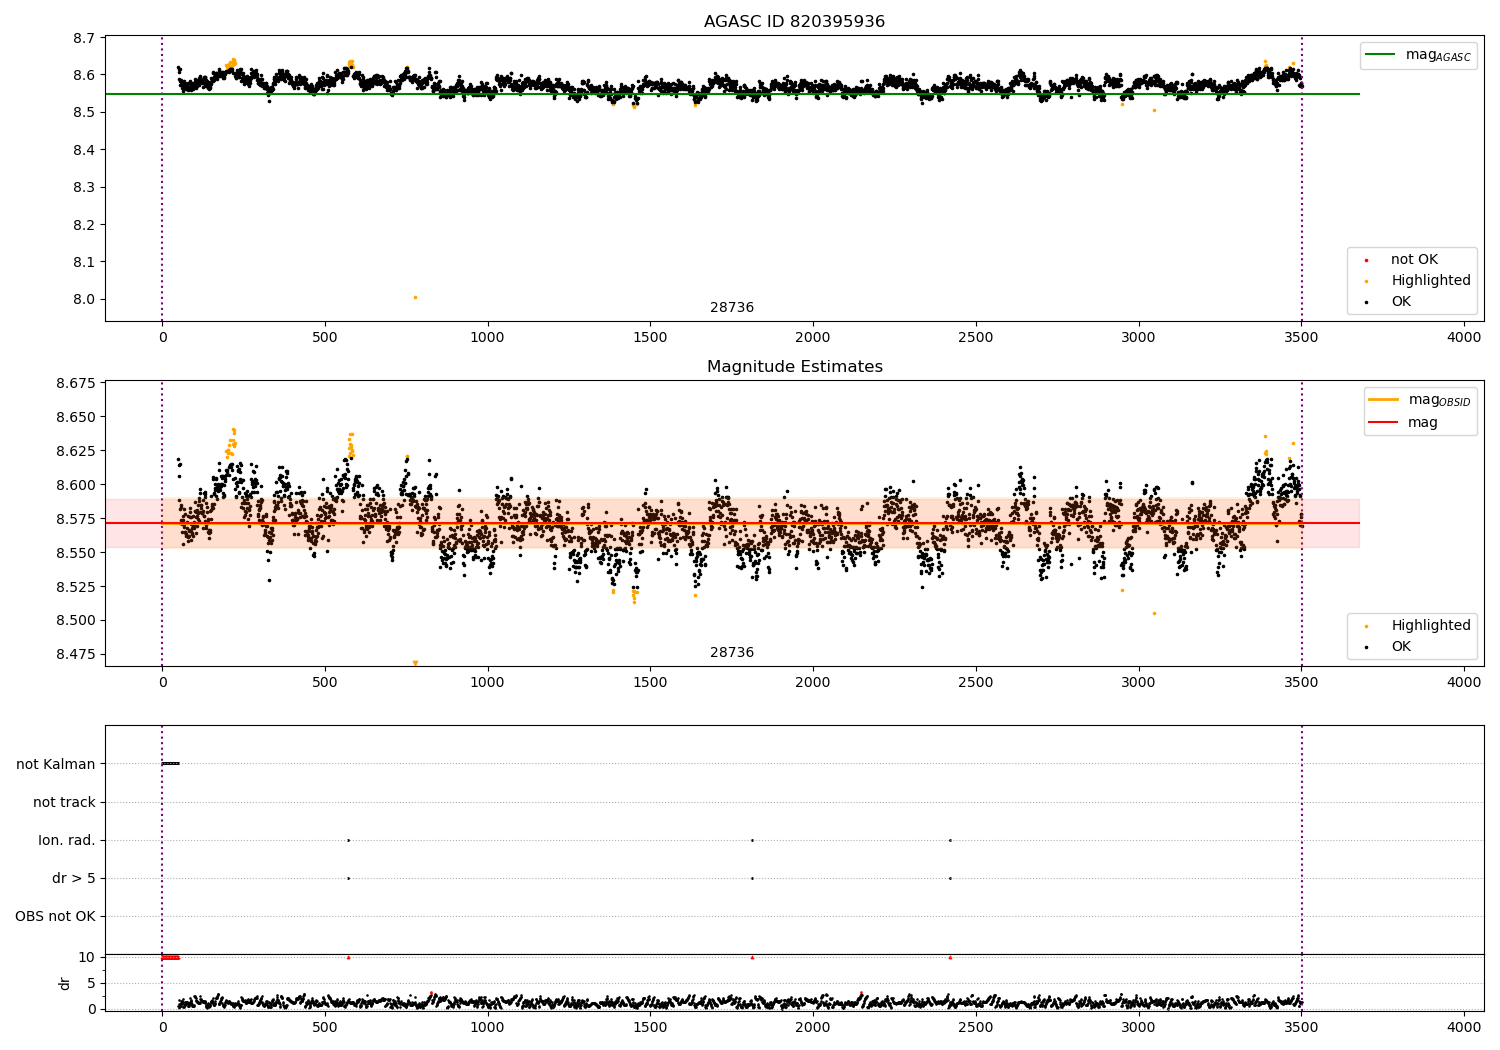Click 'Highlighted' in the top plot legend
Image resolution: width=1500 pixels, height=1050 pixels.
(x=1430, y=281)
